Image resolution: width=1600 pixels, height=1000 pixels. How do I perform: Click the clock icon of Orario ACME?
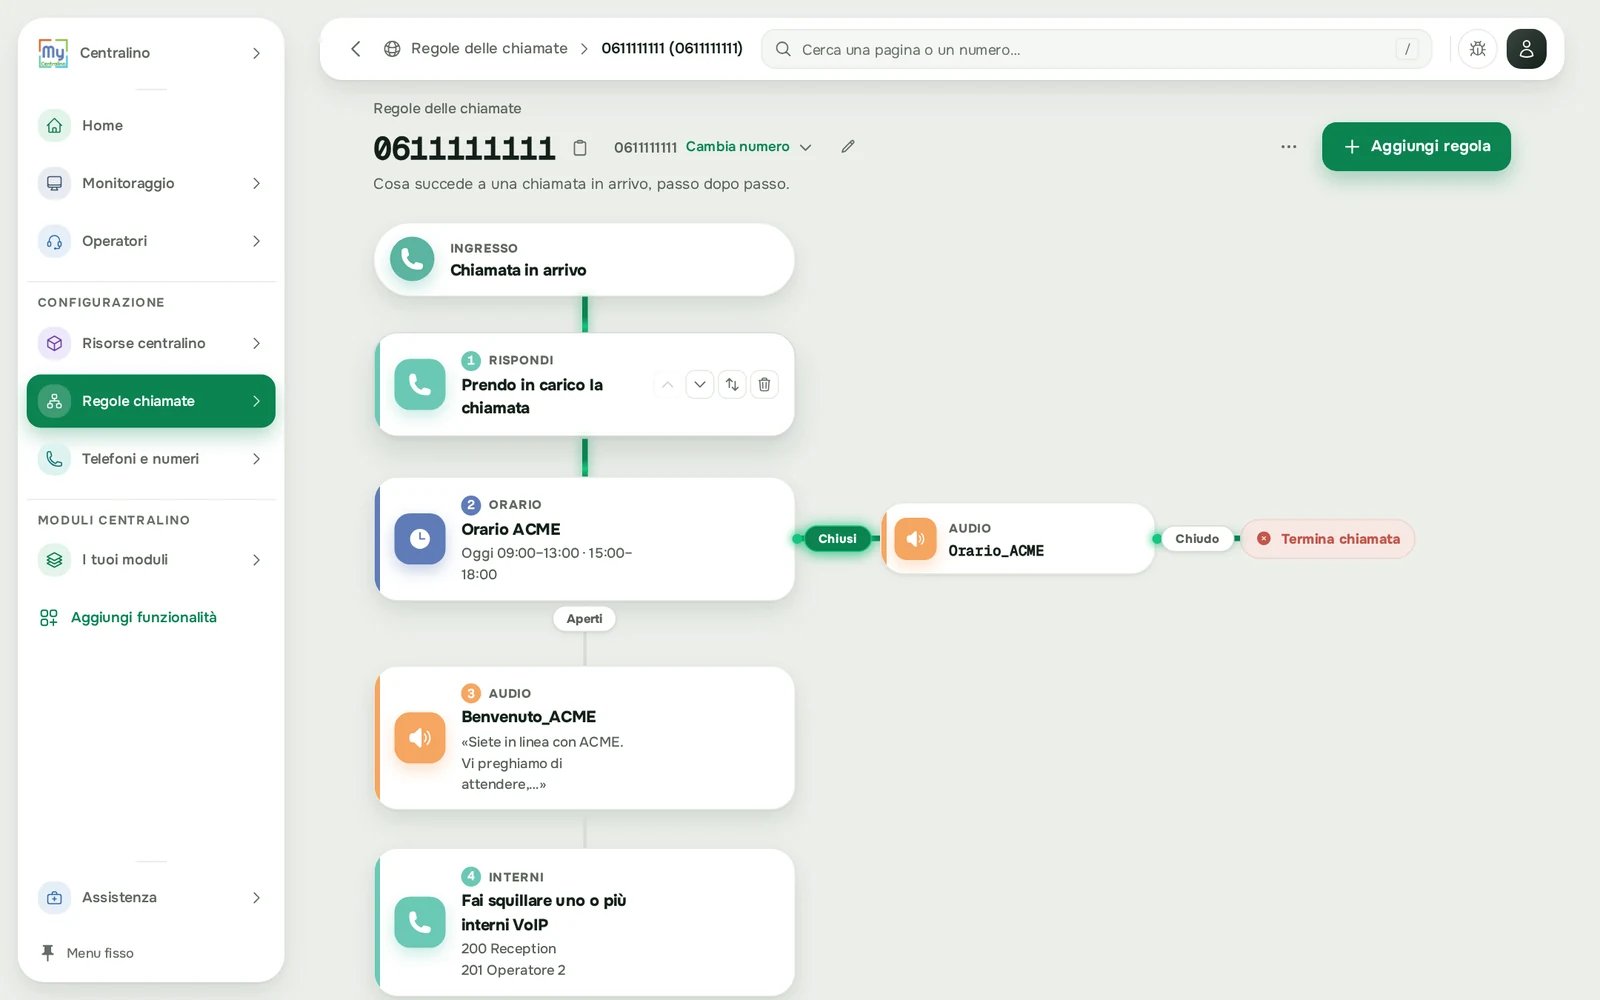(x=420, y=539)
